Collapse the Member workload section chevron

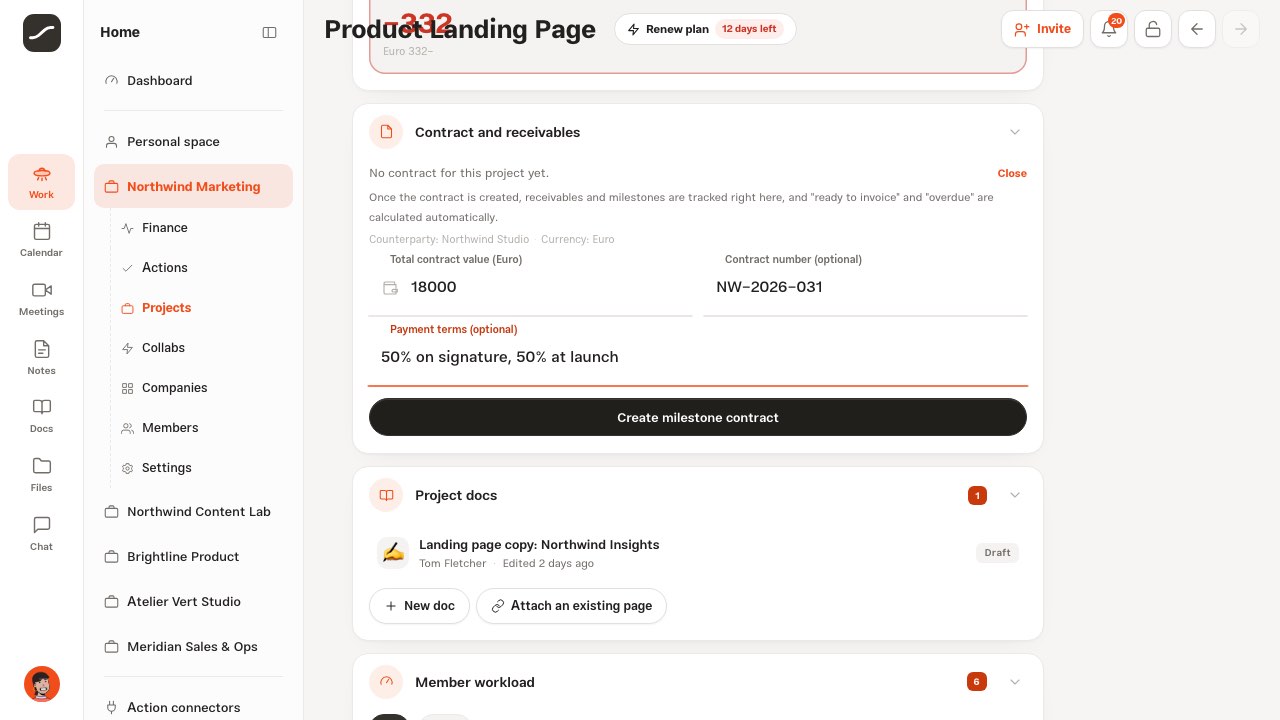tap(1015, 682)
